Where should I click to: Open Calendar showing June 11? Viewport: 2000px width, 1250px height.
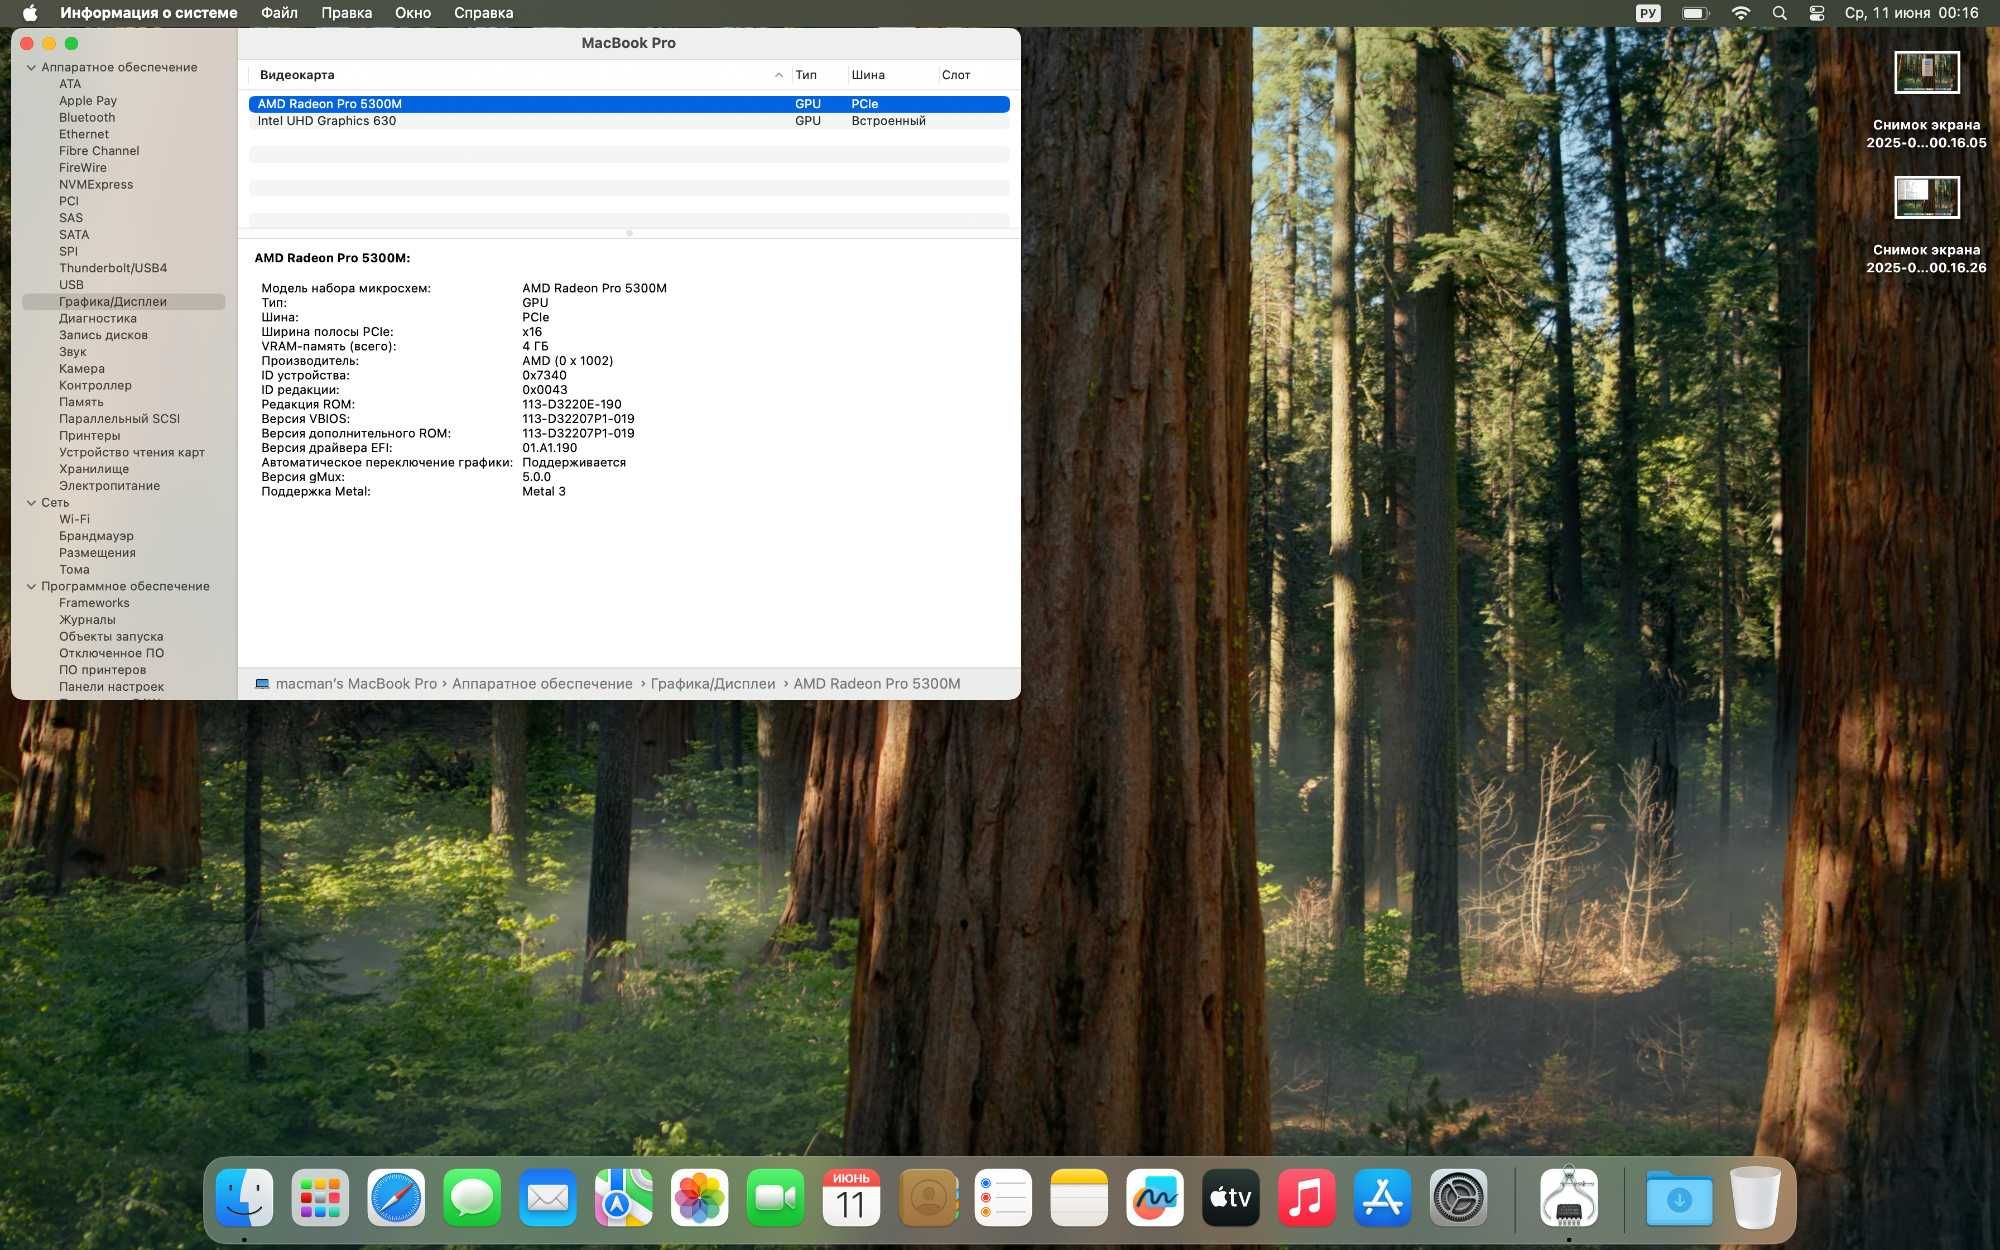coord(852,1197)
